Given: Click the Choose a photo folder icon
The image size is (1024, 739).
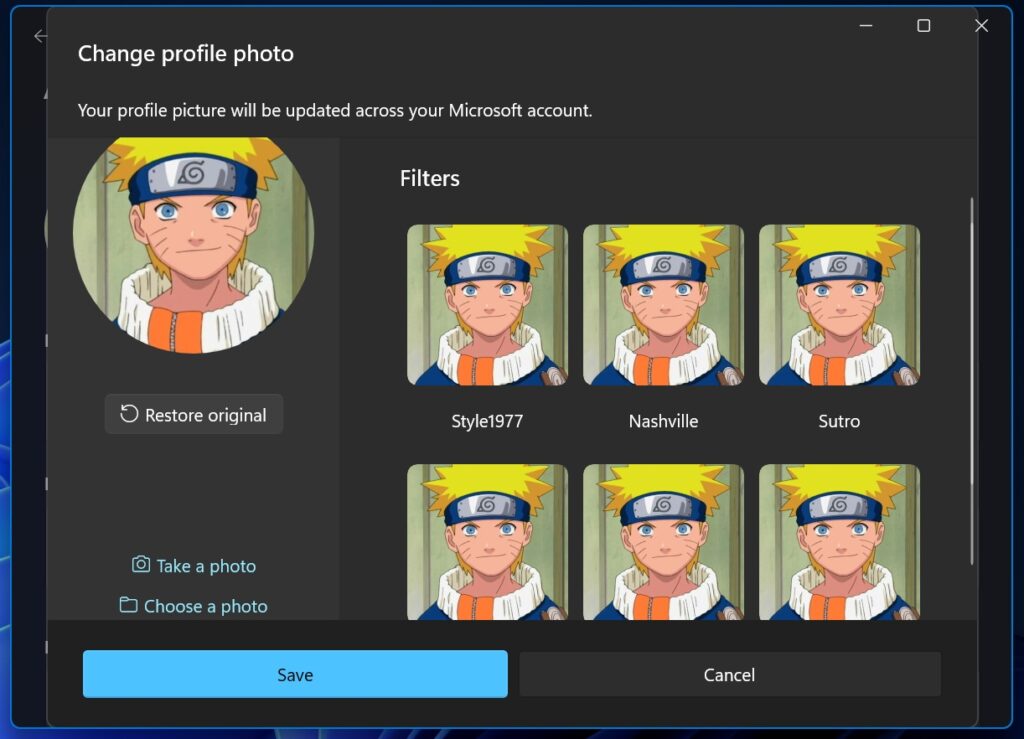Looking at the screenshot, I should click(x=130, y=606).
